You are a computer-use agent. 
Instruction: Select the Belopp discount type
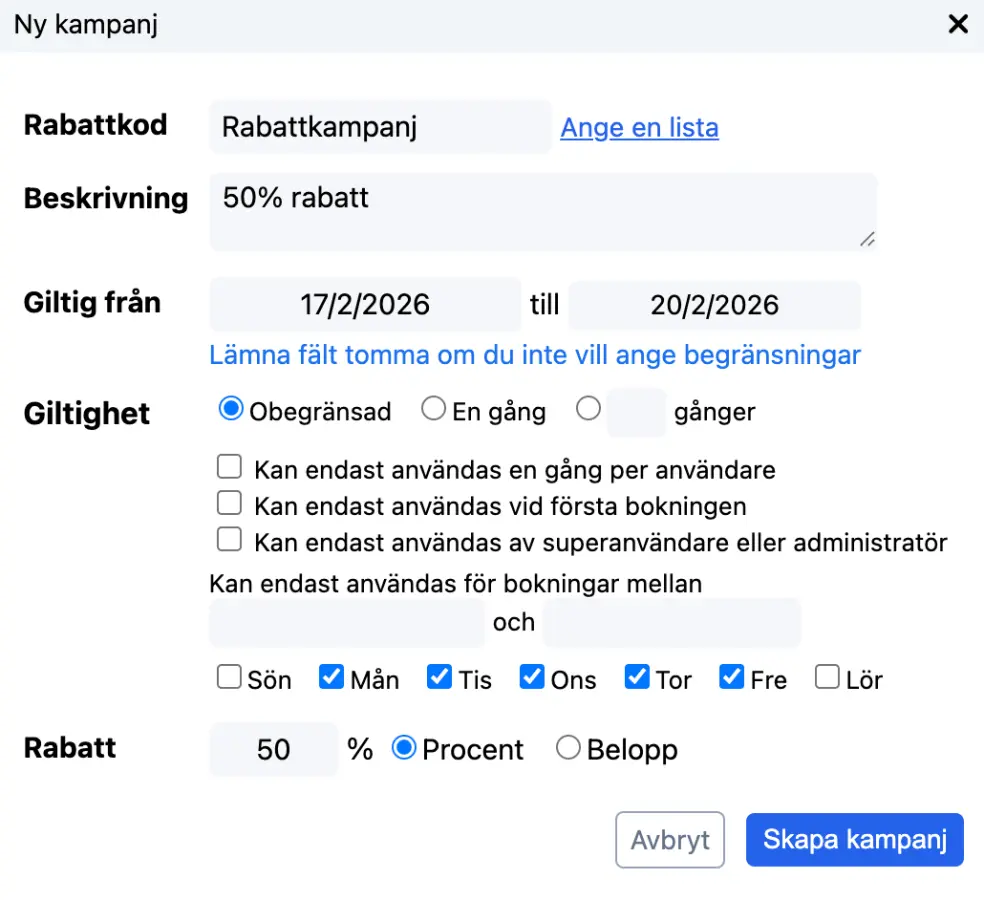568,748
